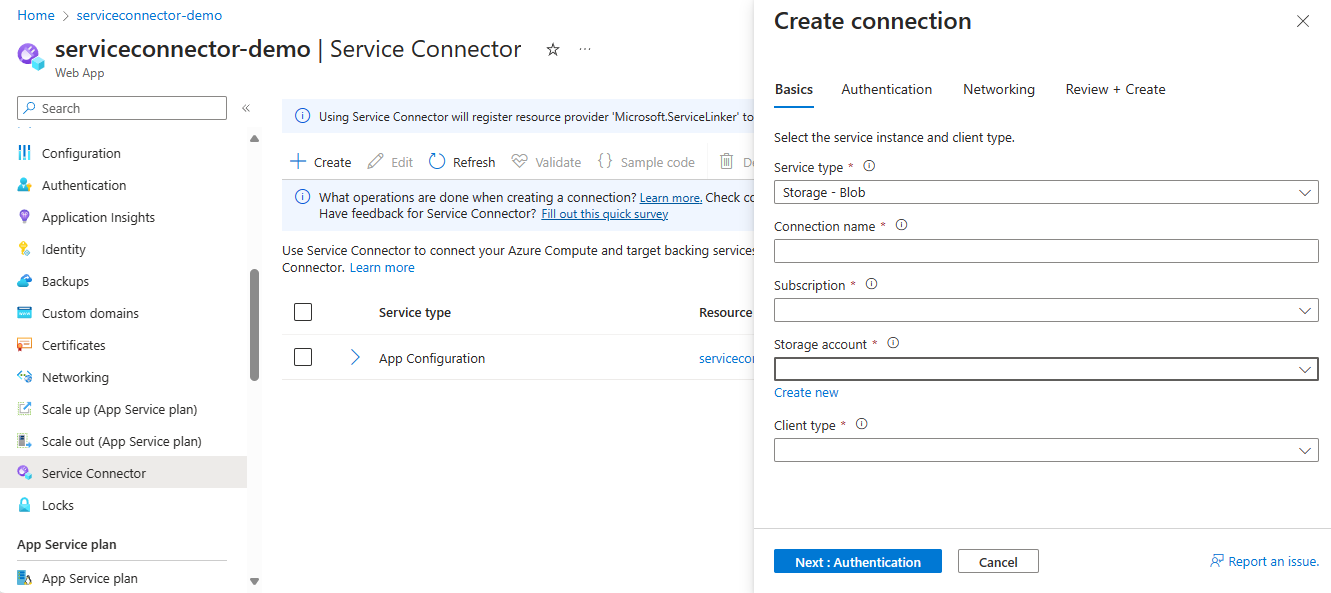1331x593 pixels.
Task: Open Sample code from the toolbar
Action: click(647, 161)
